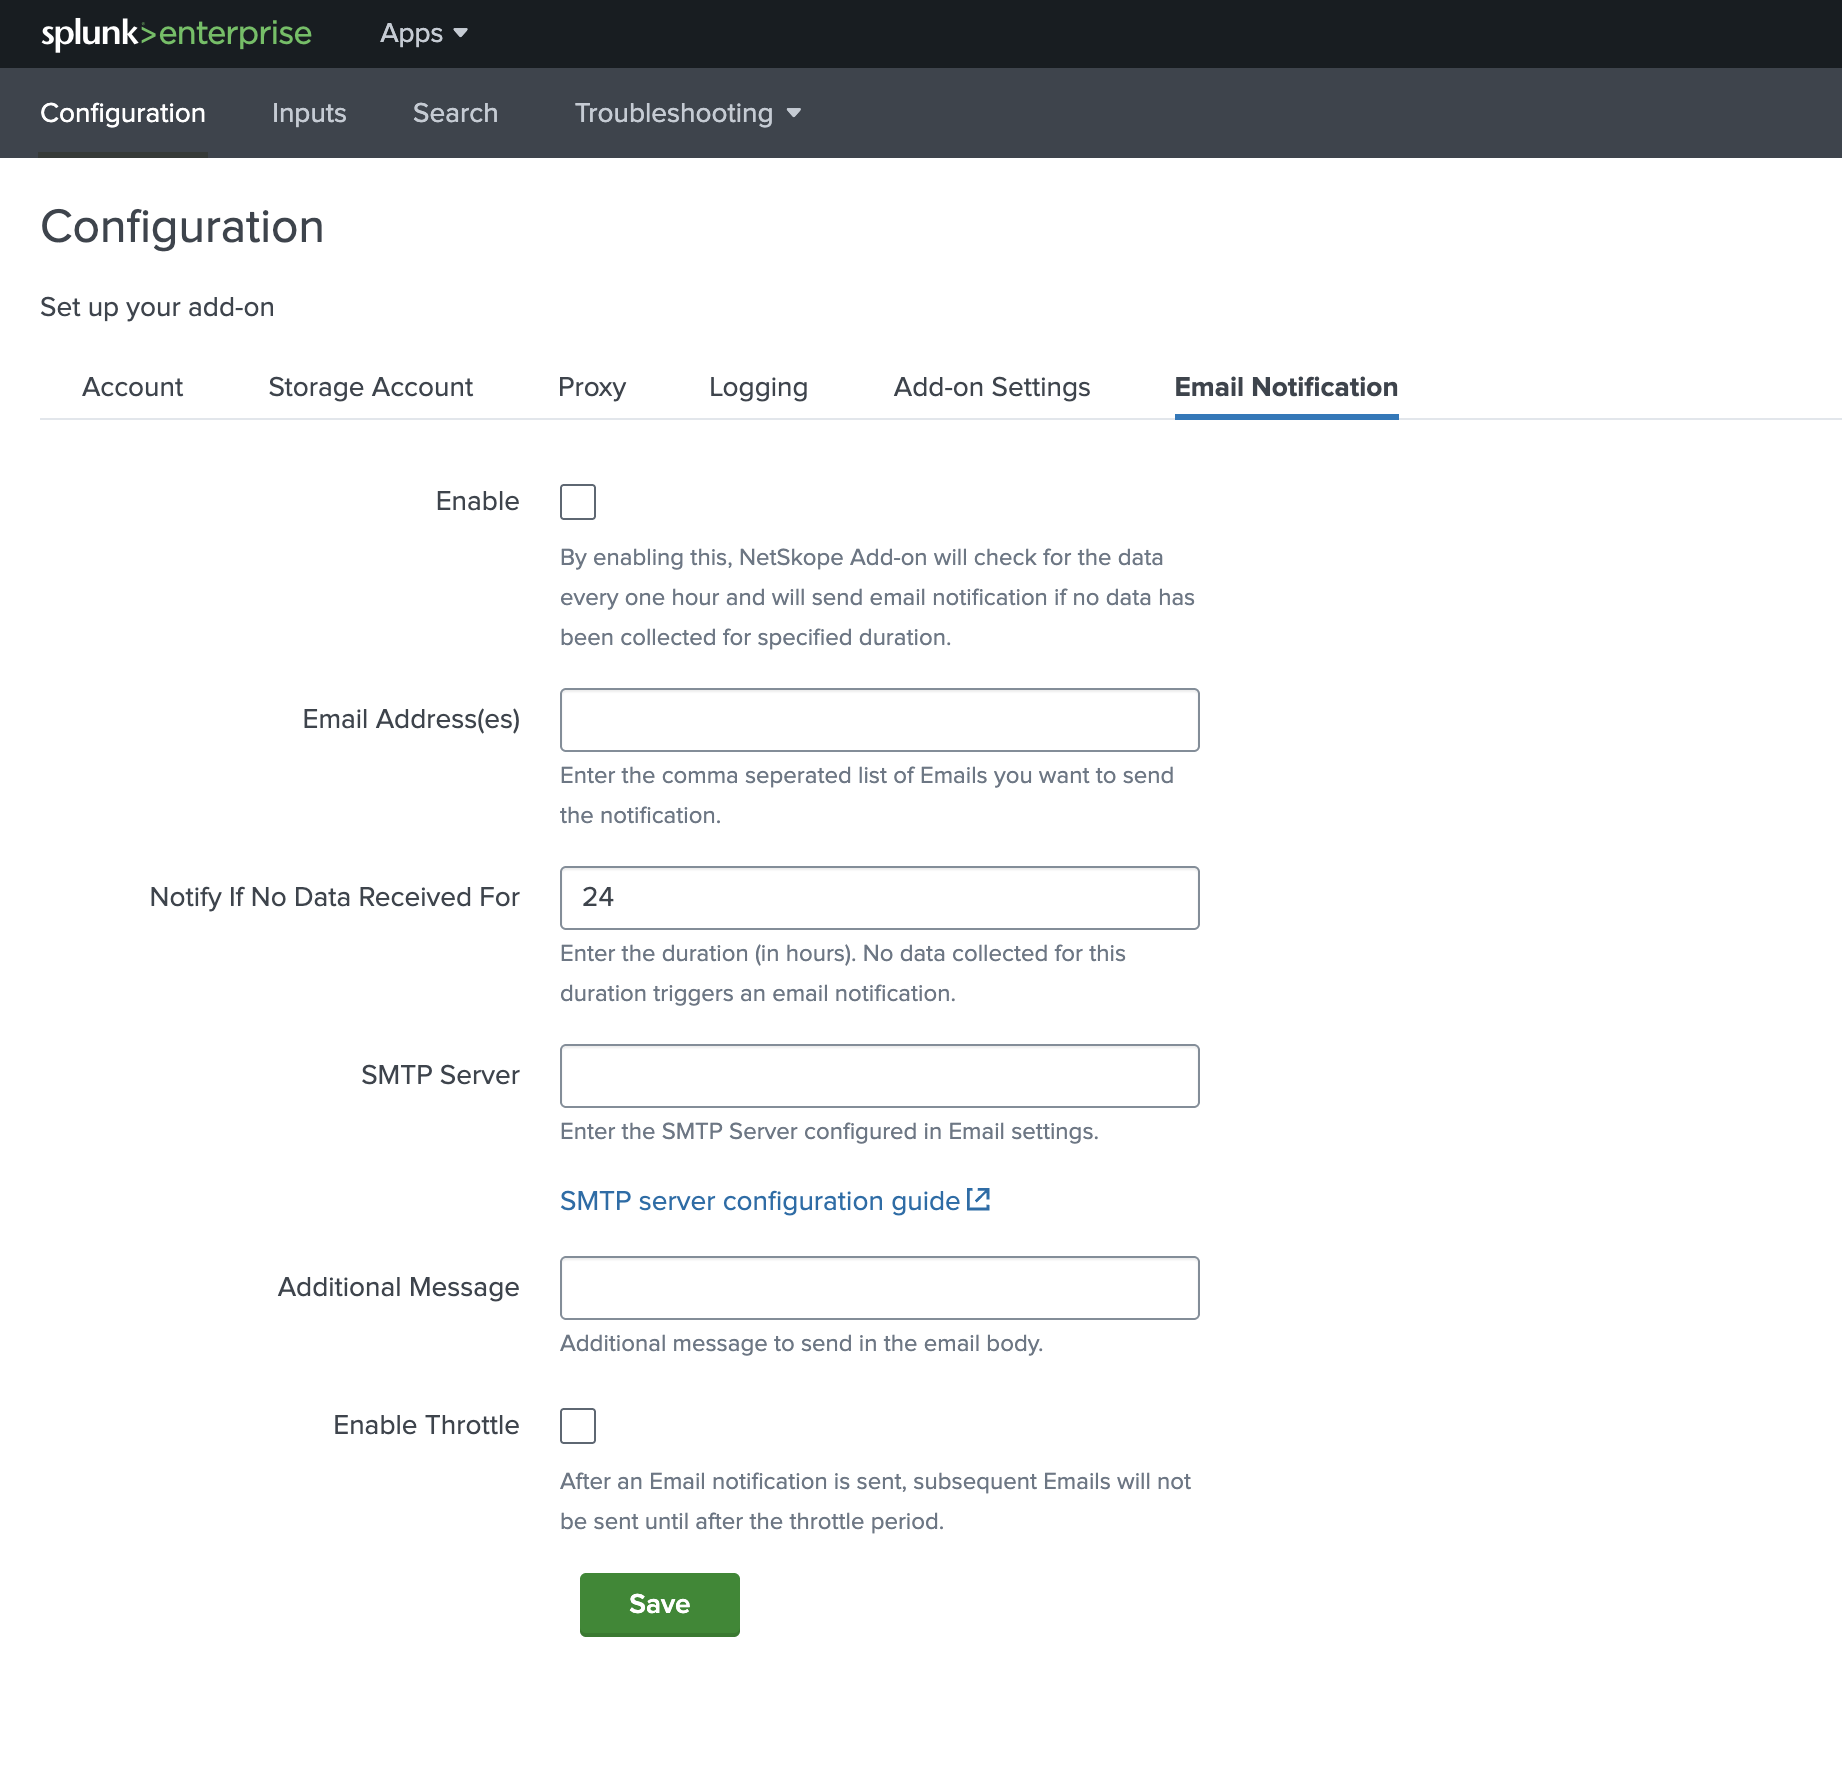Click 'Enter the SMTP Server configured in Email settings.' text
This screenshot has width=1842, height=1784.
click(829, 1131)
